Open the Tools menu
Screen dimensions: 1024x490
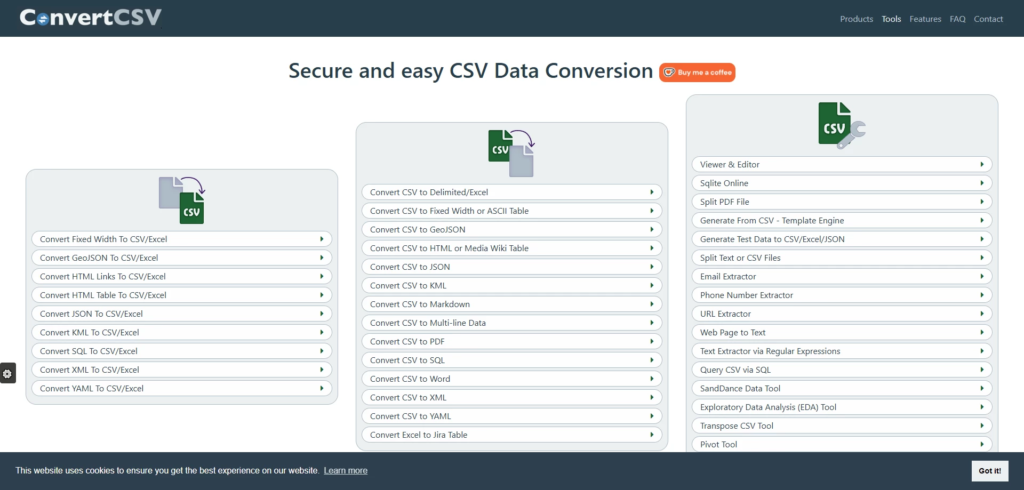(x=891, y=19)
